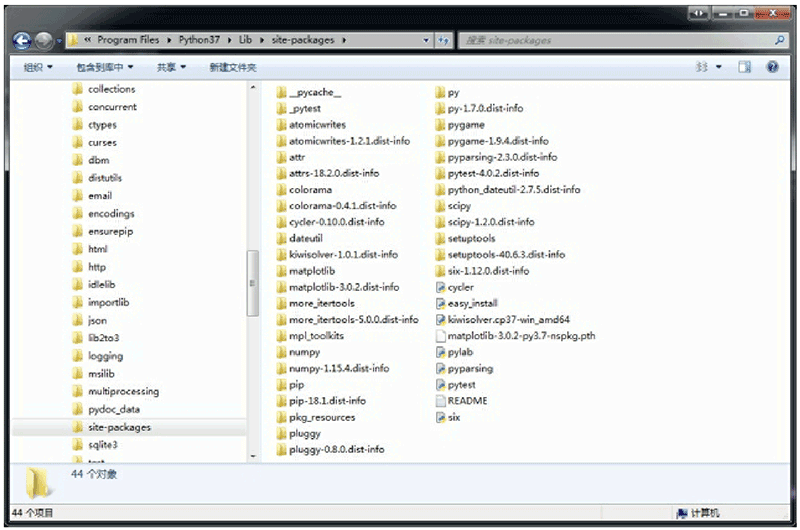Image resolution: width=800 pixels, height=530 pixels.
Task: Select kiwisolver.cp37-win_amd64 file icon
Action: coord(440,320)
